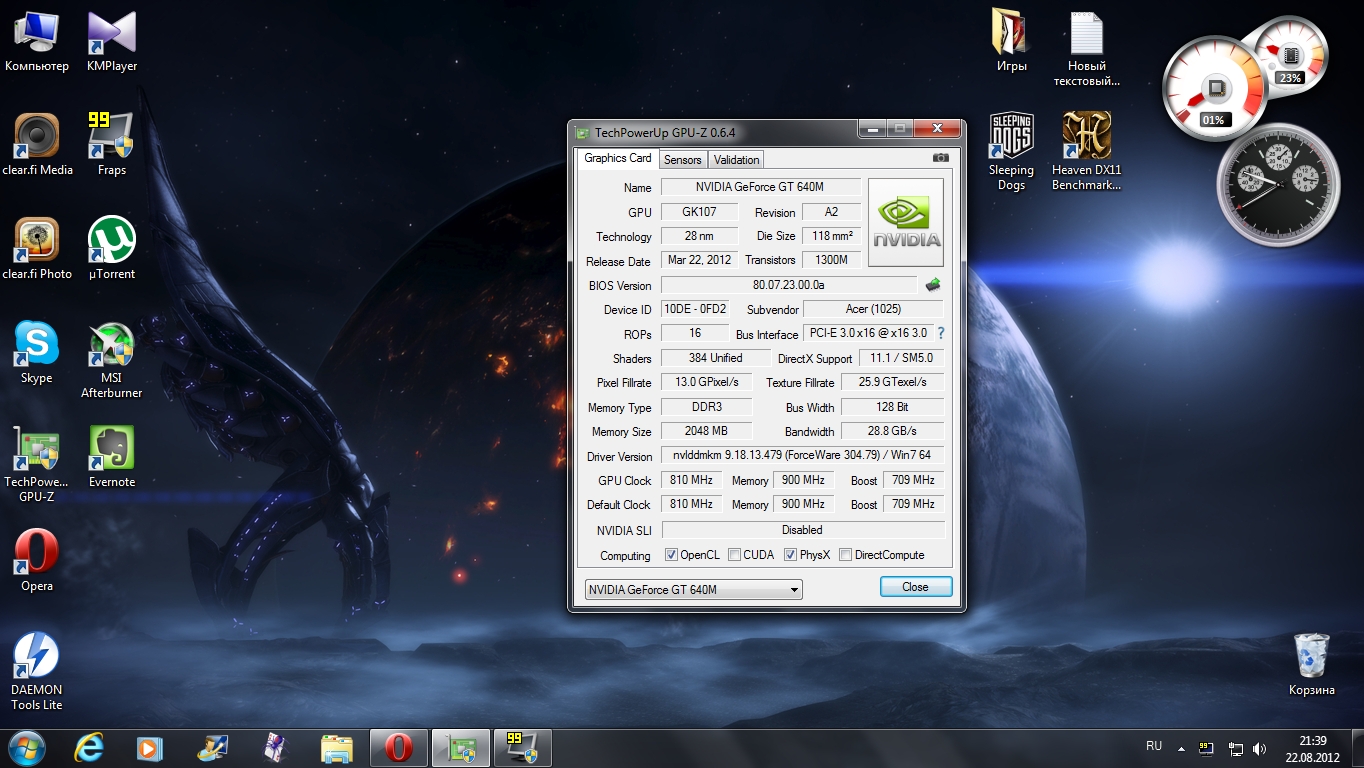Click the memory dial showing 23%

click(1290, 55)
